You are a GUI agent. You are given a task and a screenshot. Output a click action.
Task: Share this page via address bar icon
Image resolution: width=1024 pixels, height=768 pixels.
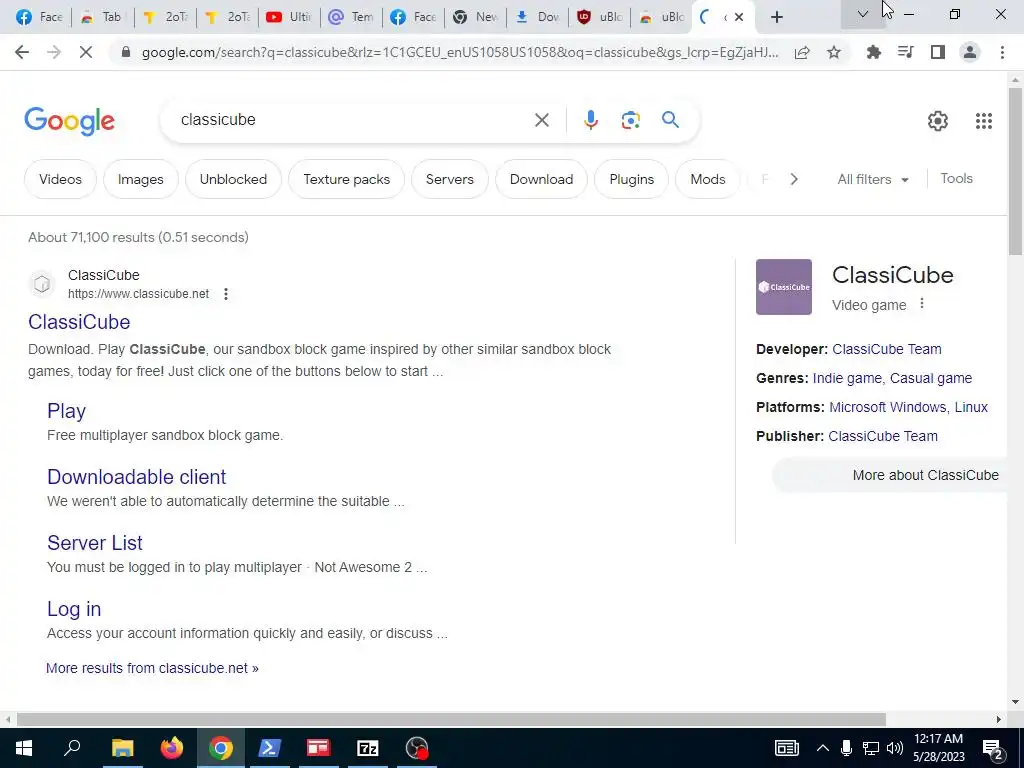point(802,53)
